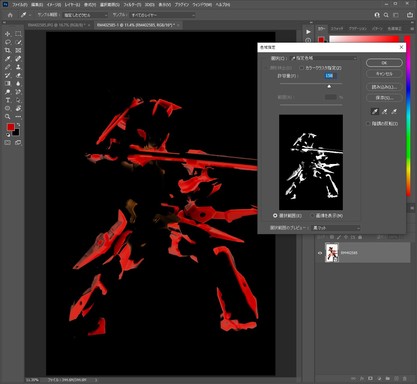Open the Edit Toolbar three-dots icon

[x=18, y=117]
